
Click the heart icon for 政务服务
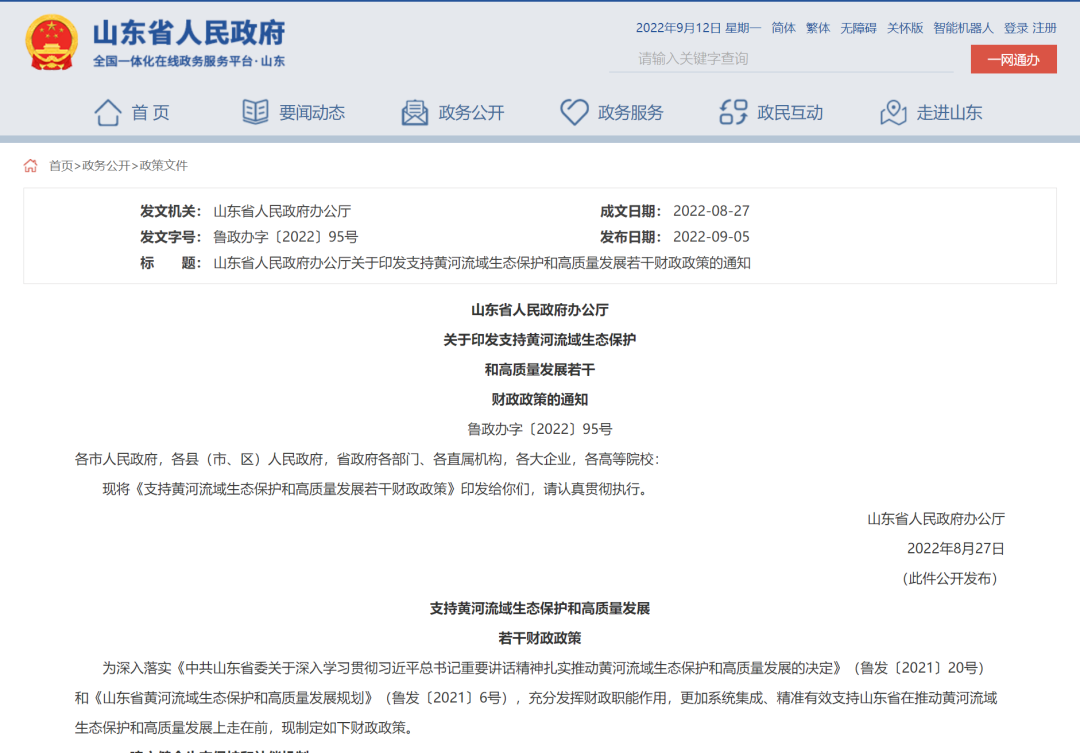point(574,112)
